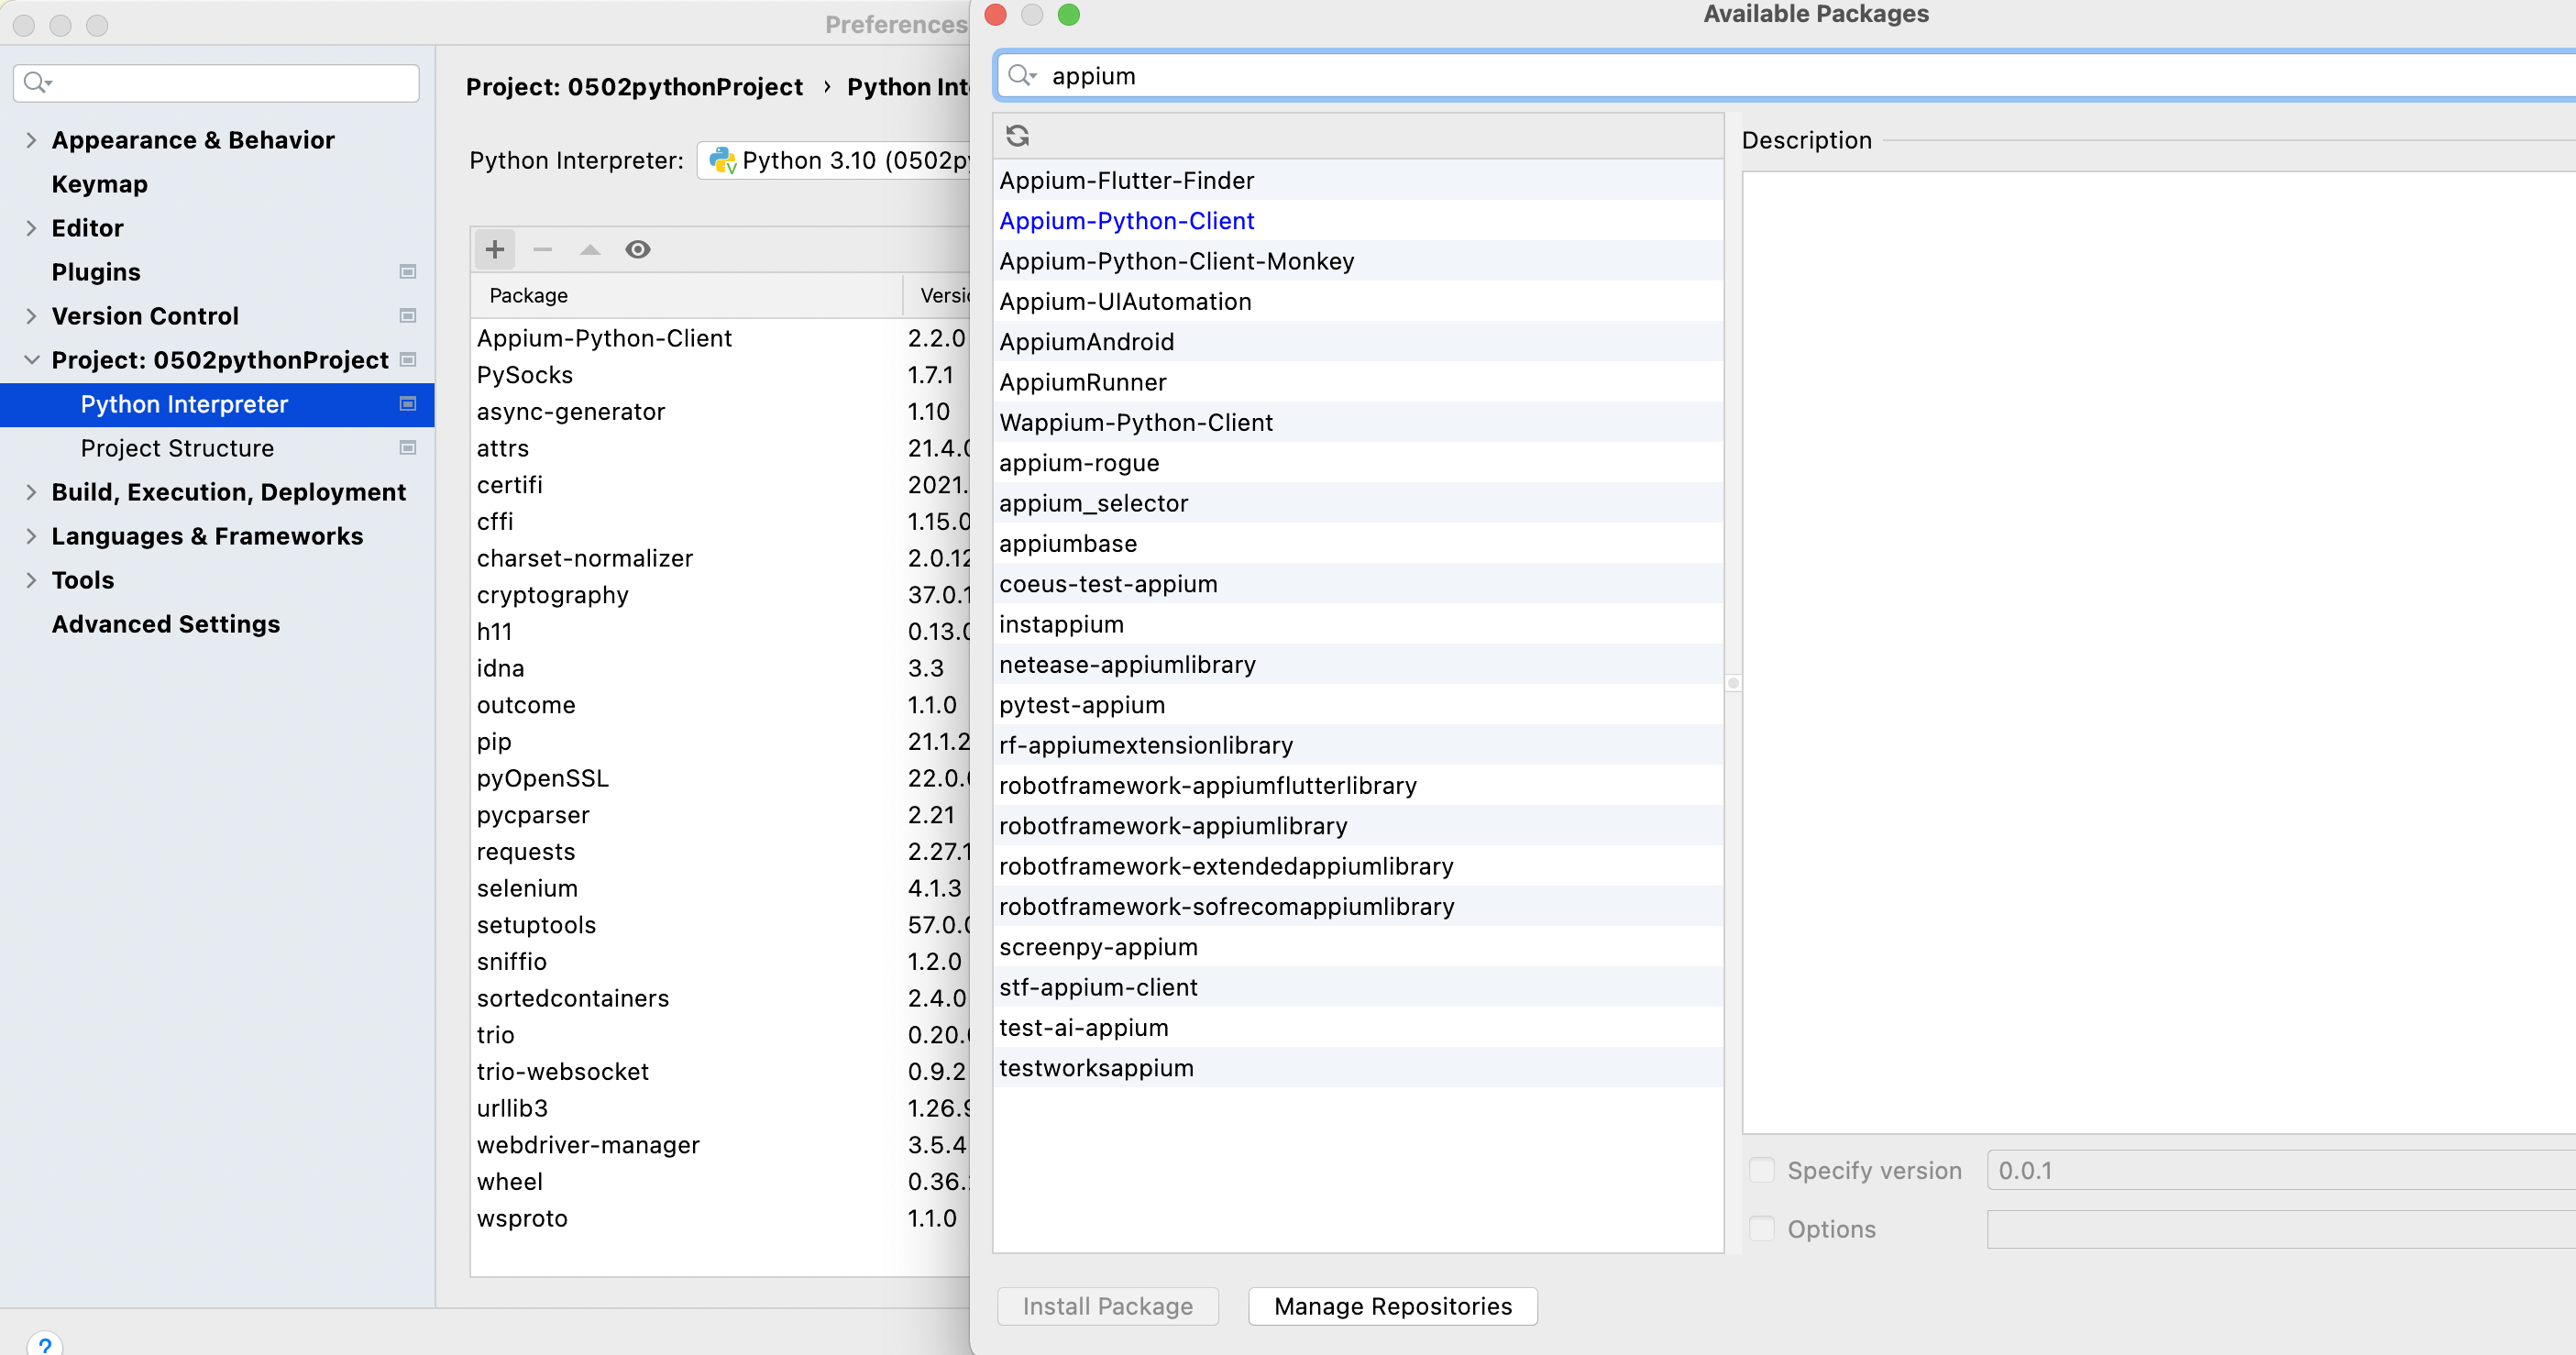Image resolution: width=2576 pixels, height=1355 pixels.
Task: Click the remove package minus icon
Action: 542,249
